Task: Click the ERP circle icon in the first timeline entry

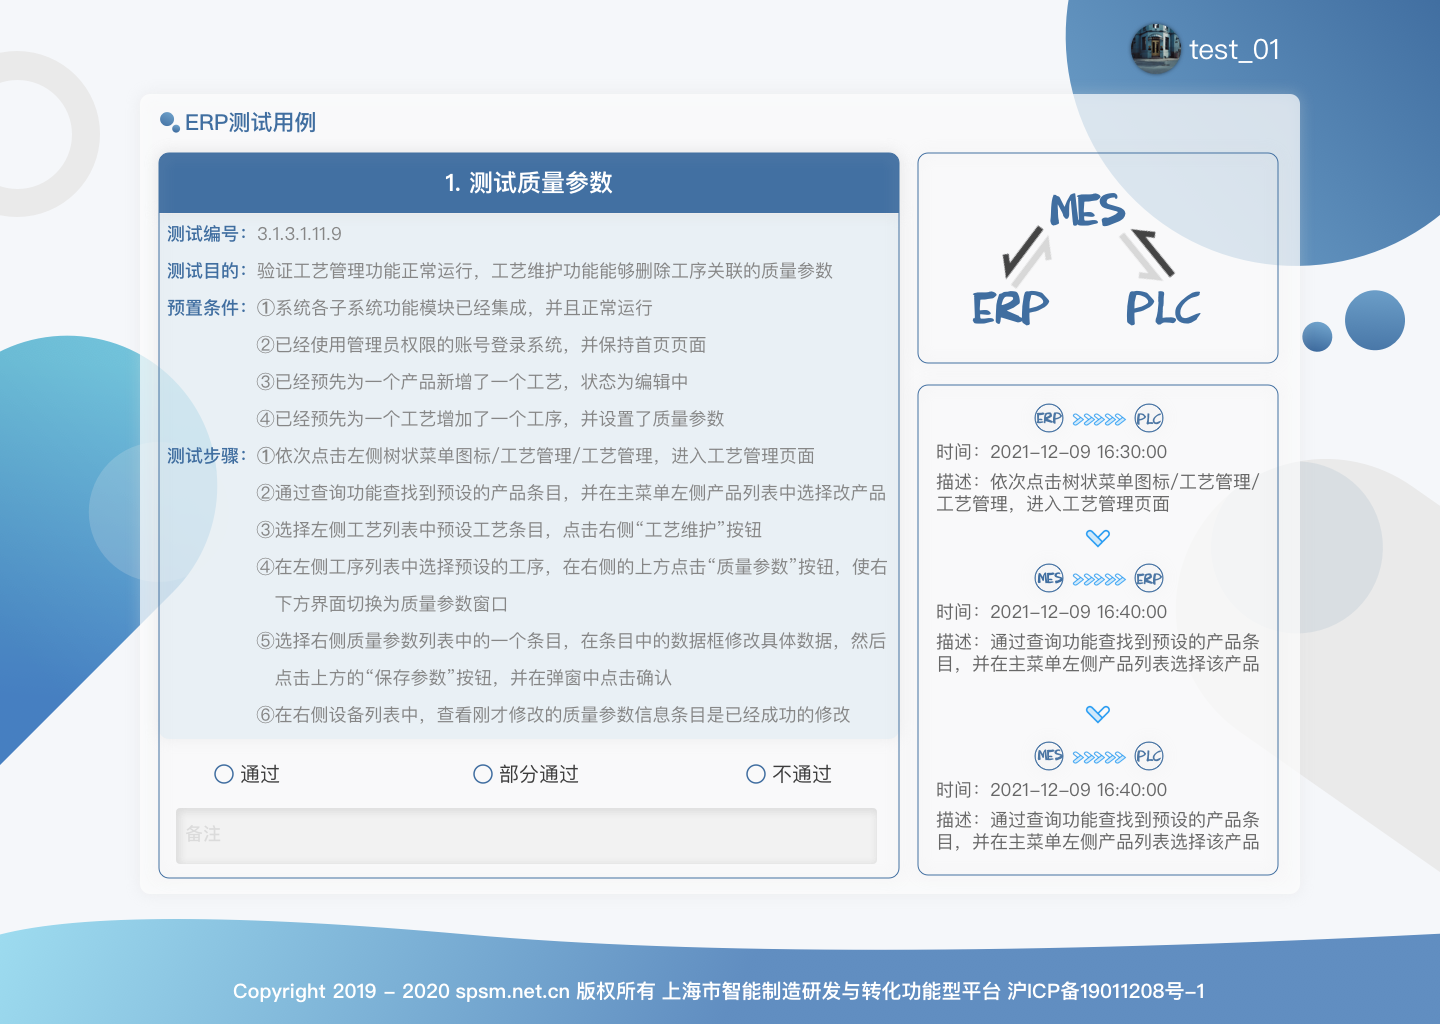Action: (1048, 418)
